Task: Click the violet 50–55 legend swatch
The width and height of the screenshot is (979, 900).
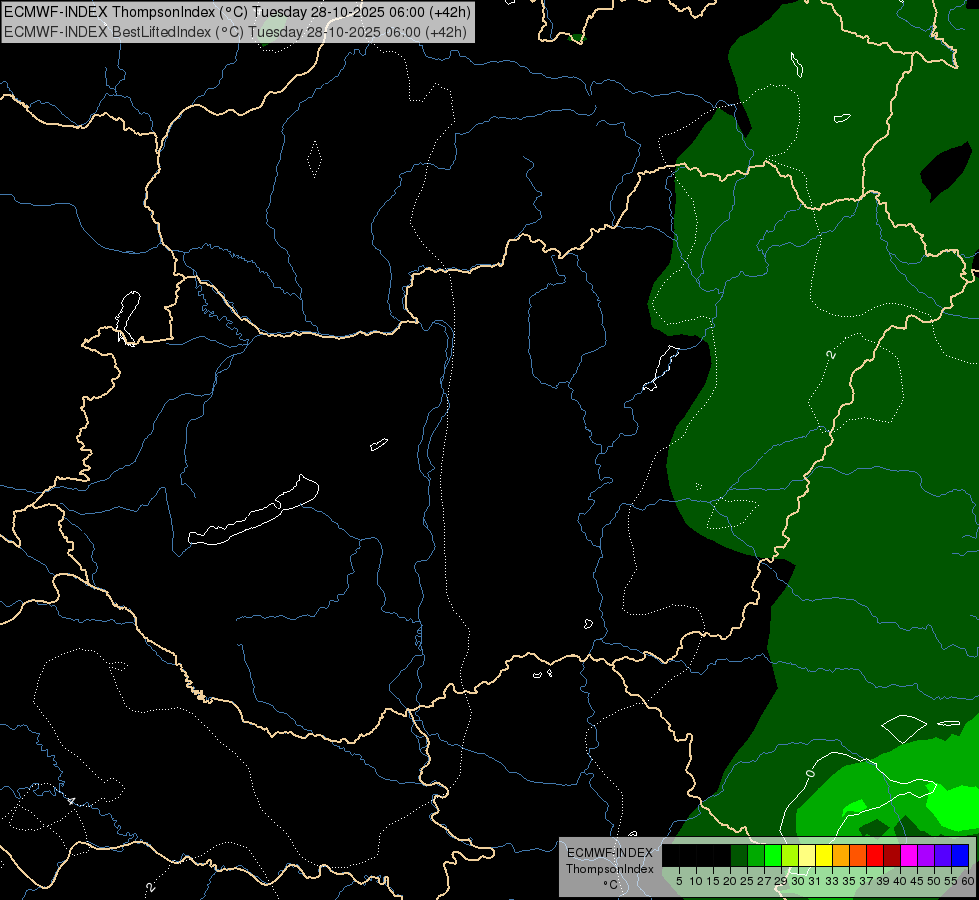Action: 944,855
